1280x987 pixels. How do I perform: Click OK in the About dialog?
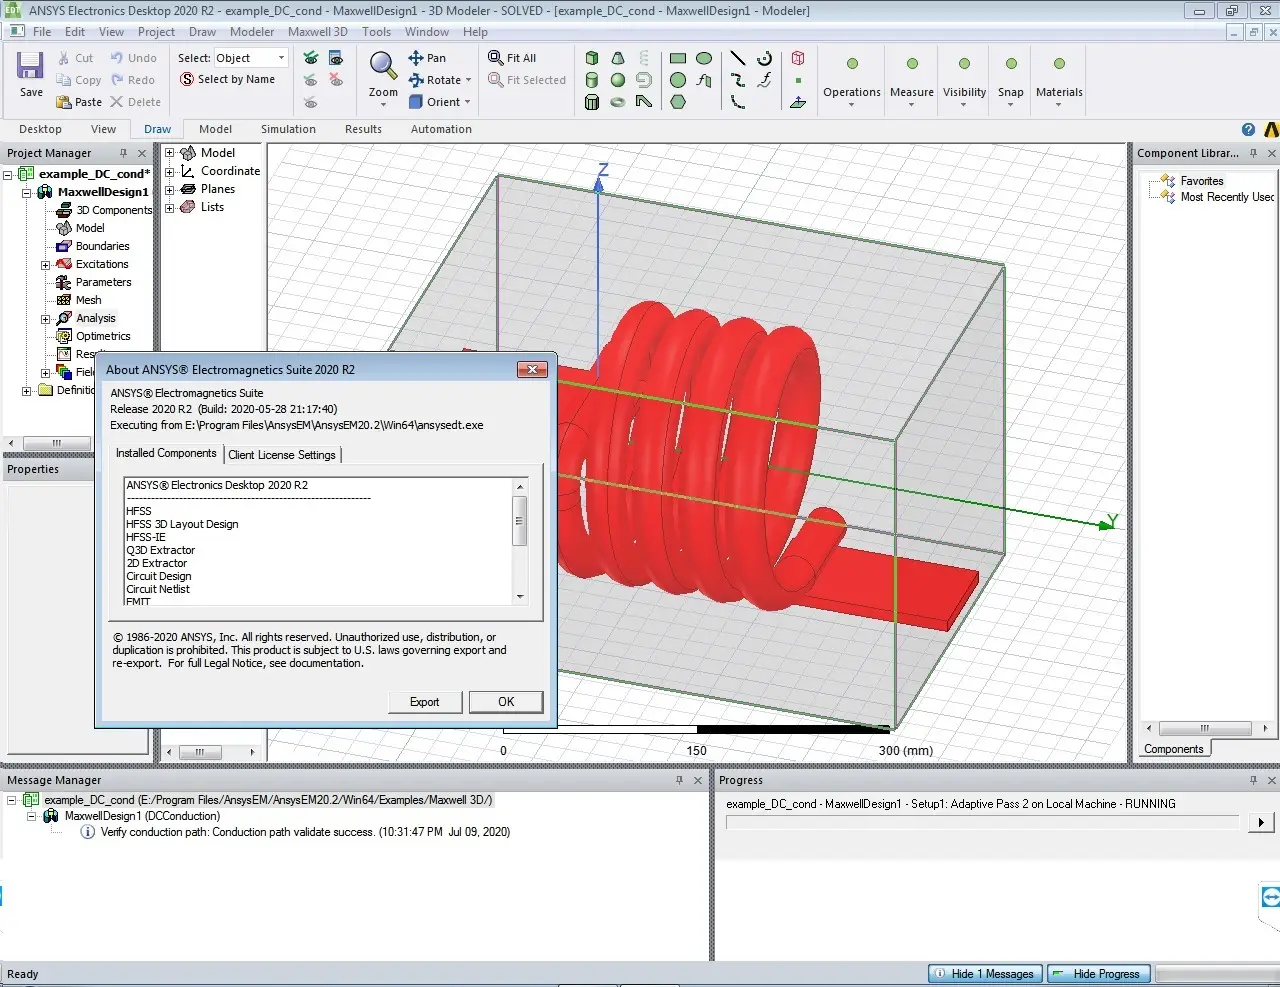coord(506,702)
